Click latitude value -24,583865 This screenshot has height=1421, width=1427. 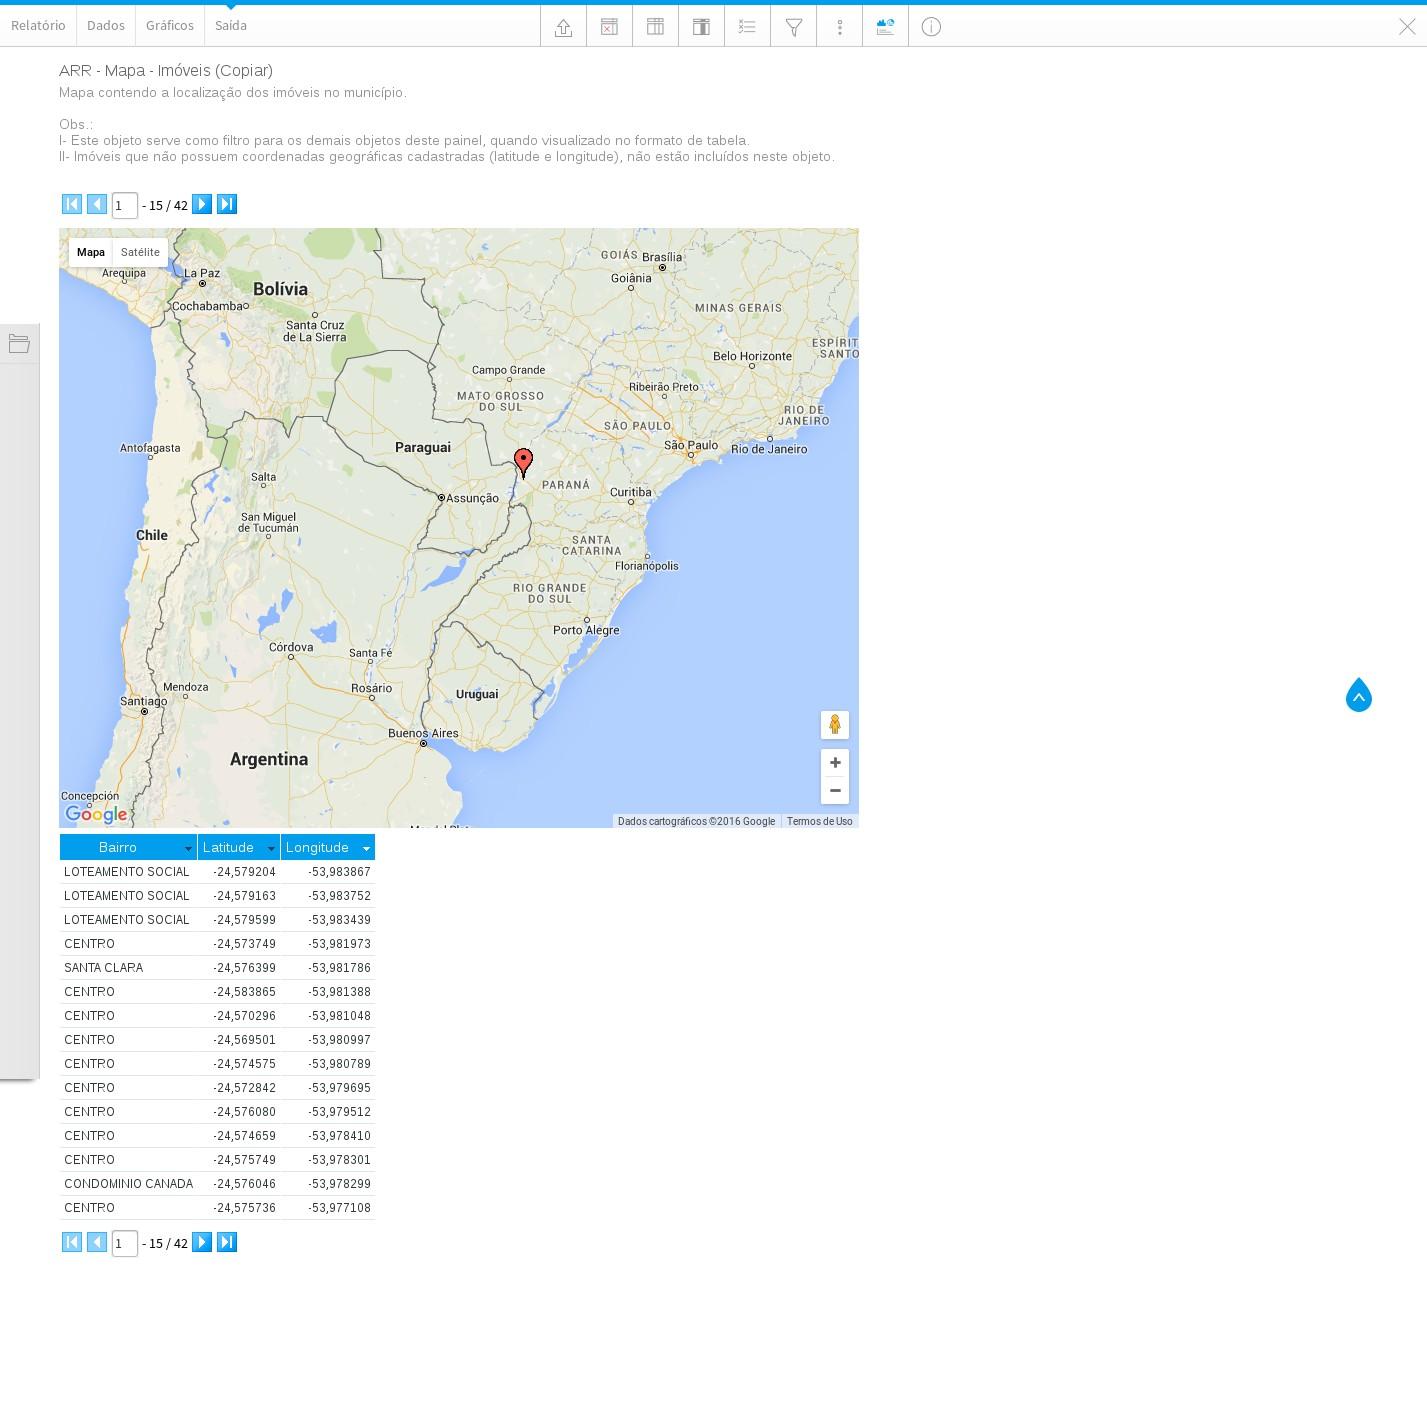coord(244,992)
